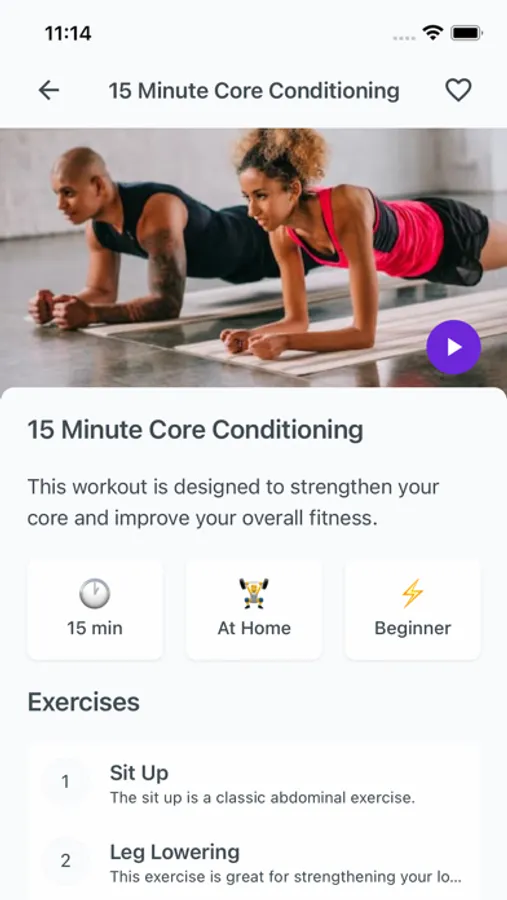Viewport: 507px width, 900px height.
Task: Tap the 11:14 clock in status bar
Action: point(68,33)
